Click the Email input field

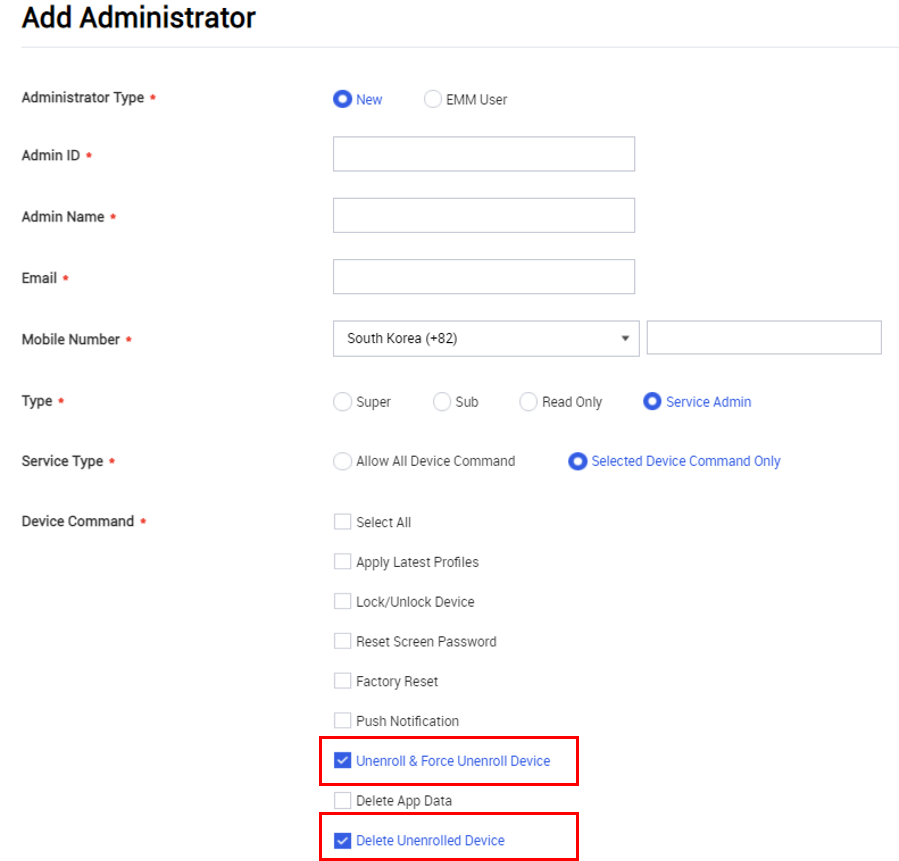click(483, 276)
